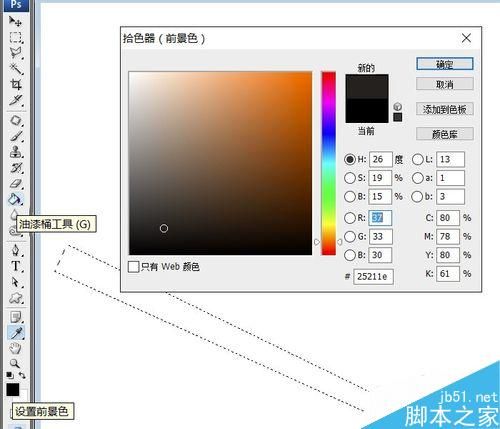Viewport: 500px width, 429px height.
Task: Select the Pen tool
Action: [x=15, y=250]
